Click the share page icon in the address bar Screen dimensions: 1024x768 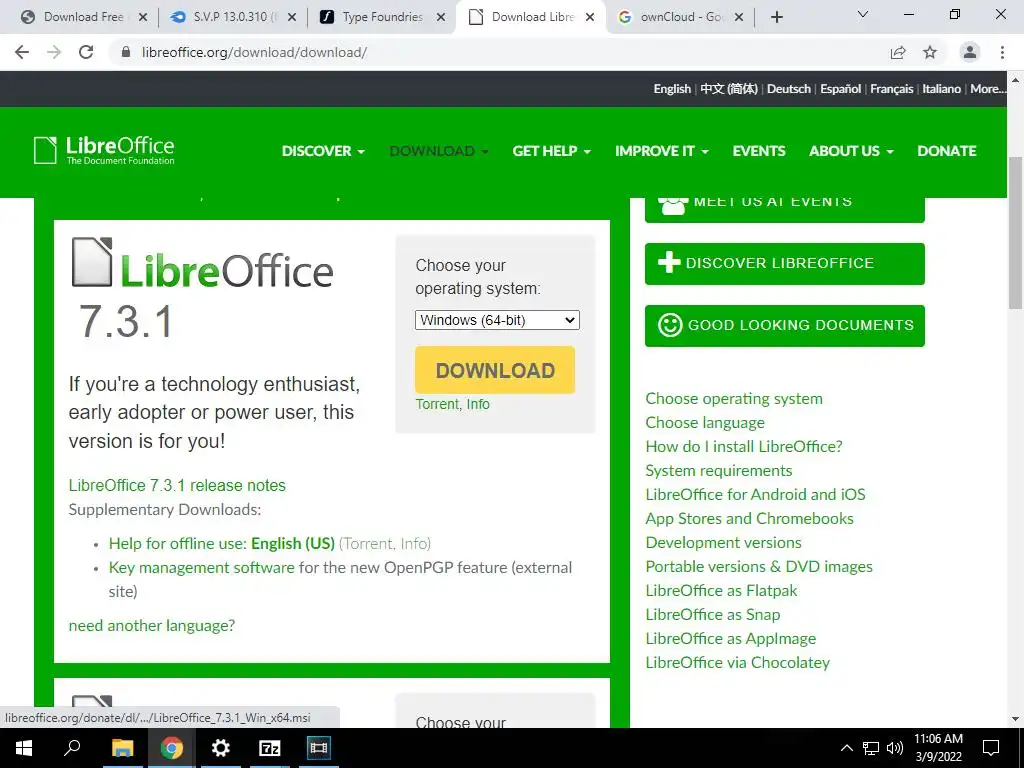click(x=898, y=52)
